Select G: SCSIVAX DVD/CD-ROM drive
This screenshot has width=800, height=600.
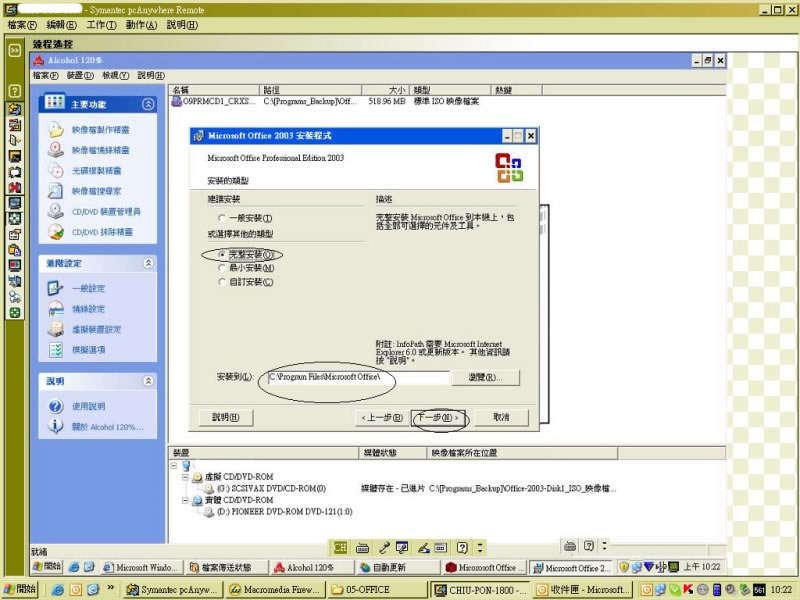[272, 489]
